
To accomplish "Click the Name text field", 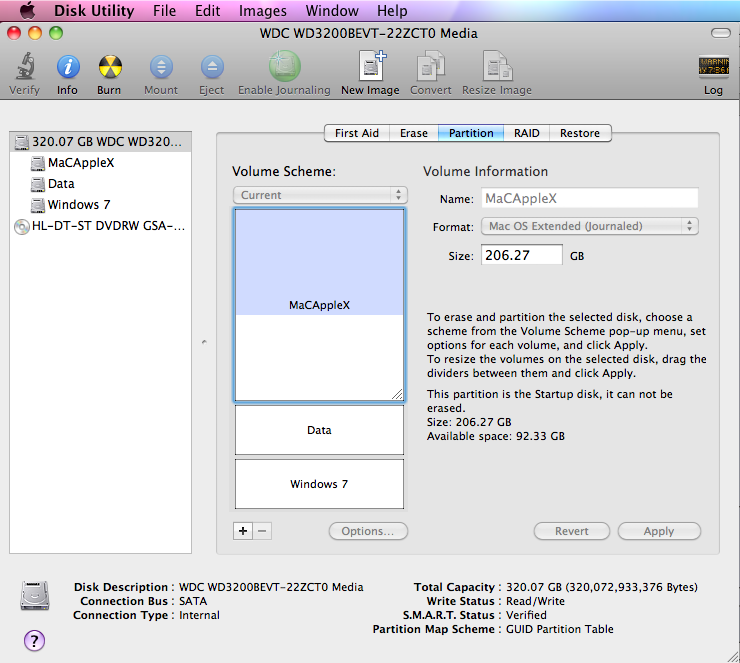I will (x=589, y=198).
